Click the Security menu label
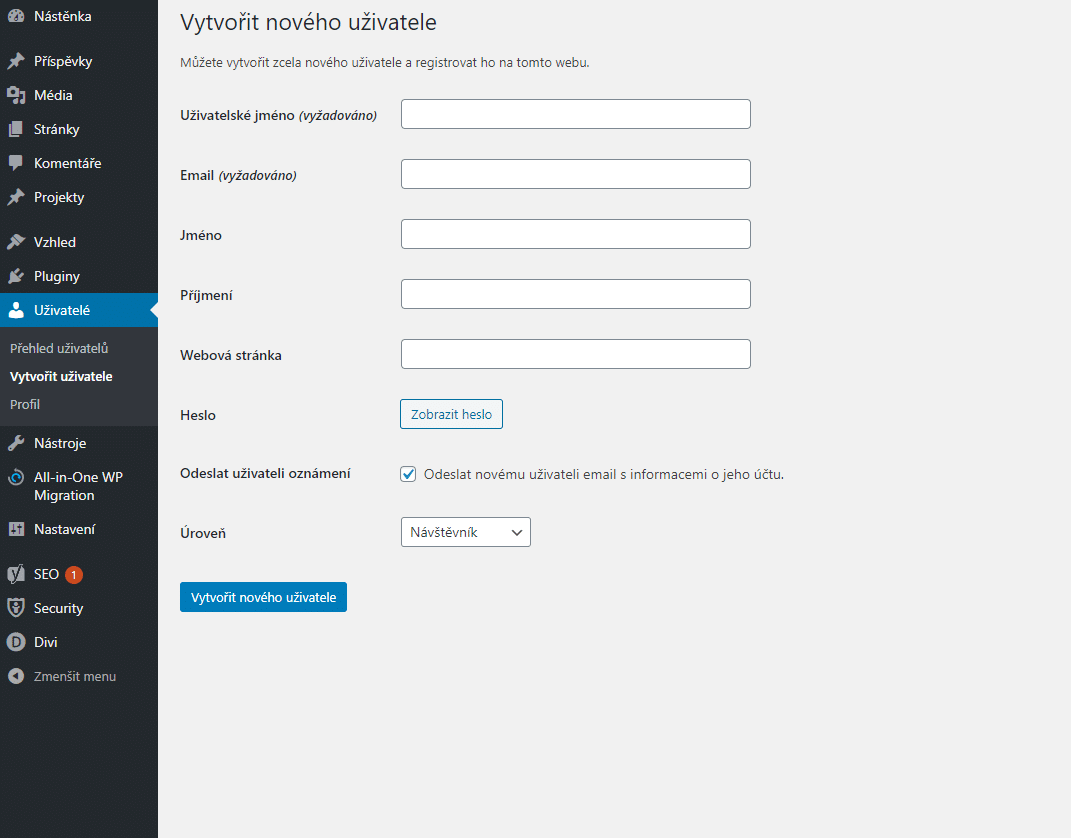The image size is (1071, 838). click(59, 609)
